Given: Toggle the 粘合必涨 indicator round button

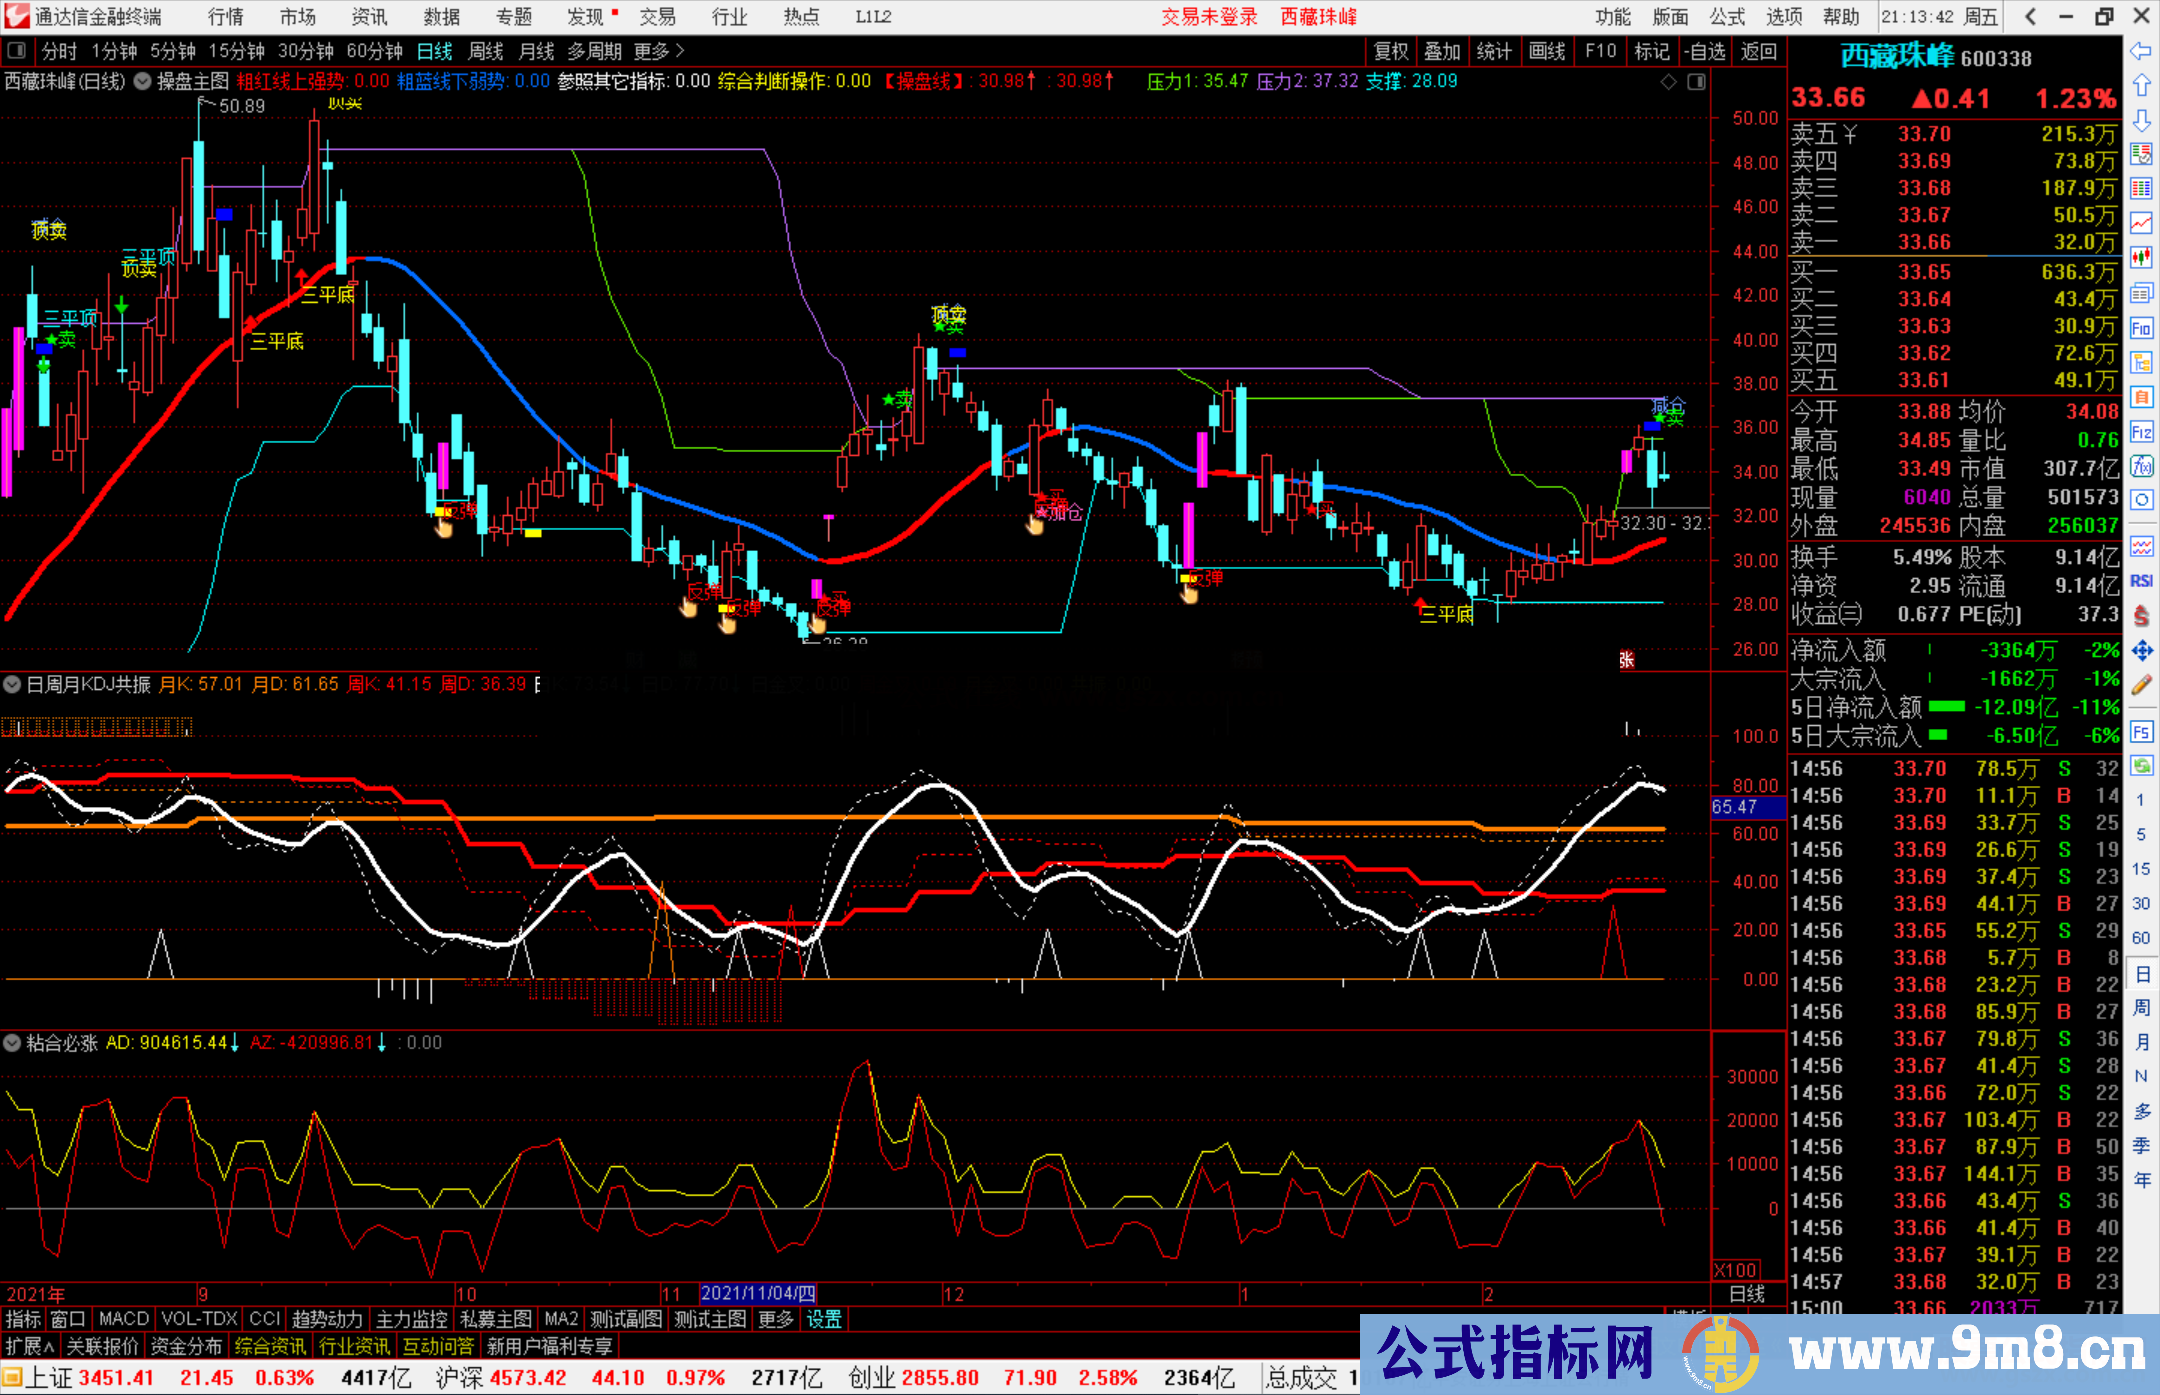Looking at the screenshot, I should [13, 1043].
